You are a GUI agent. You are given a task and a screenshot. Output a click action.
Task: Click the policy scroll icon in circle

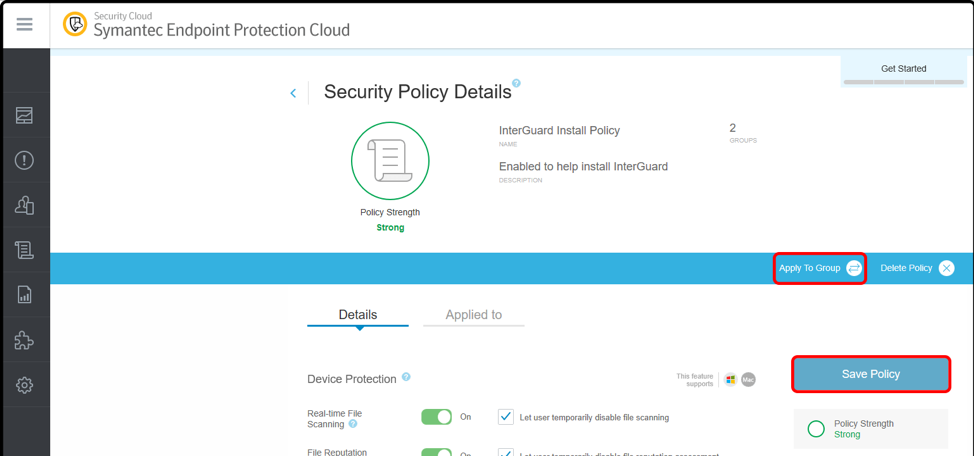pyautogui.click(x=390, y=160)
